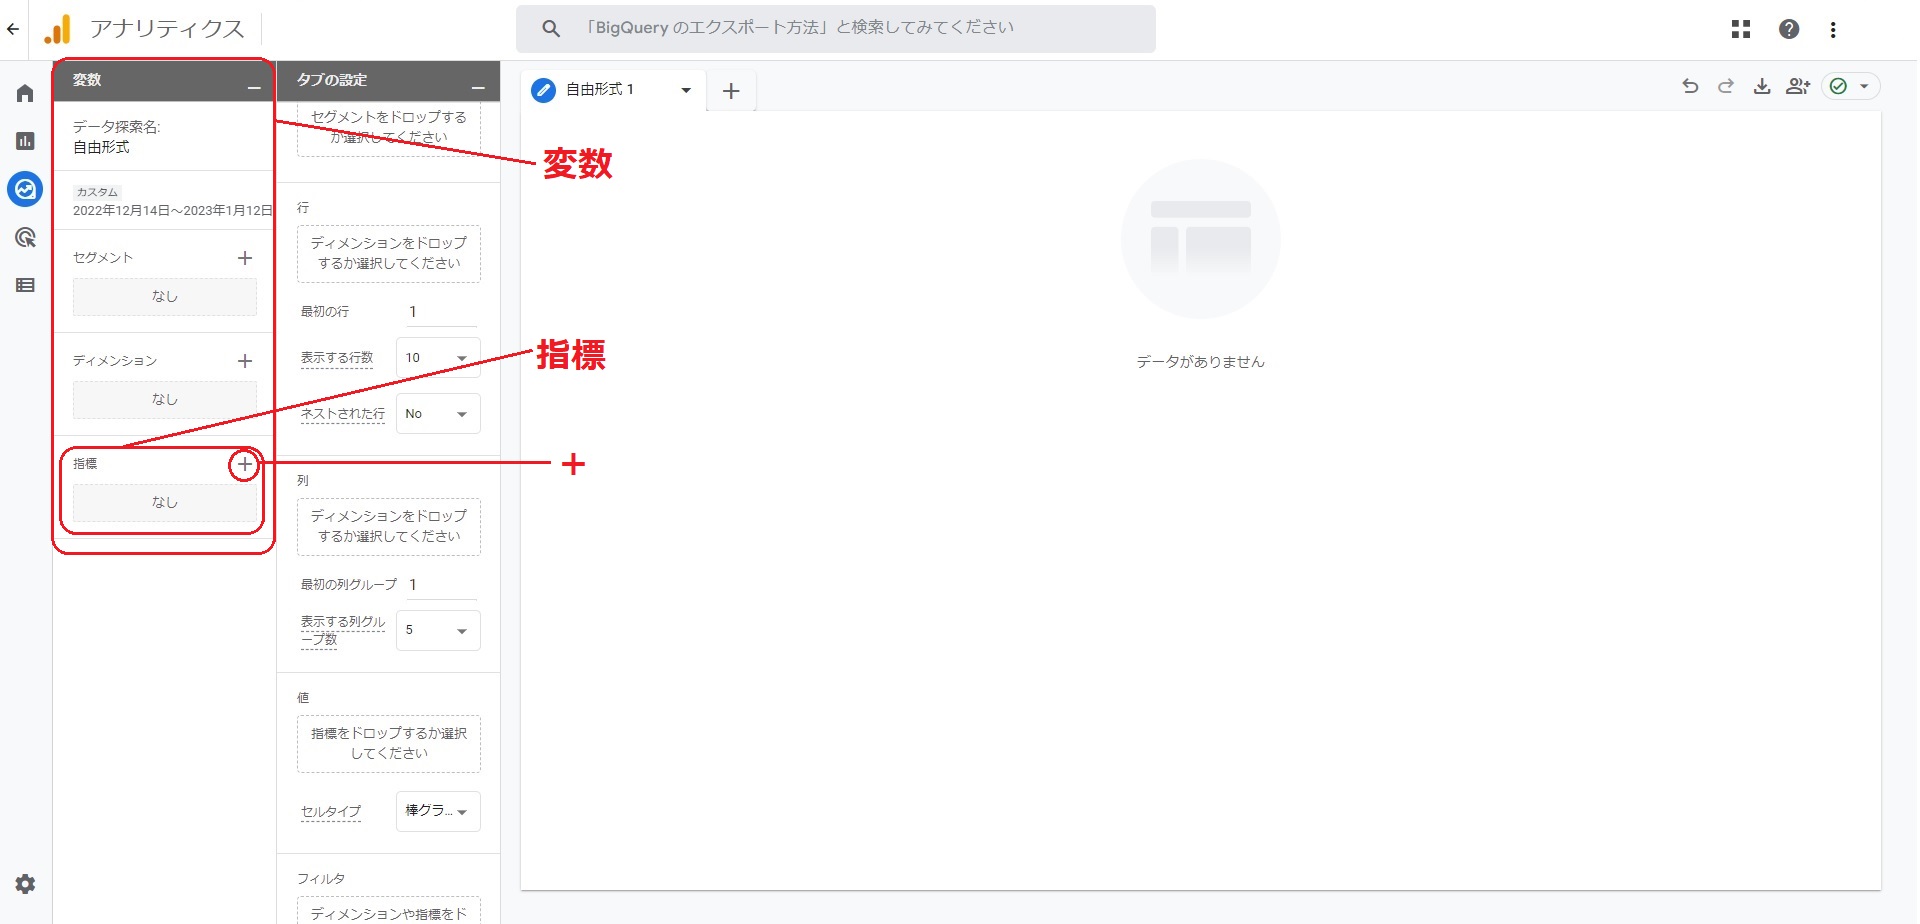Expand the data quality dropdown arrow
1920x924 pixels.
click(1864, 86)
